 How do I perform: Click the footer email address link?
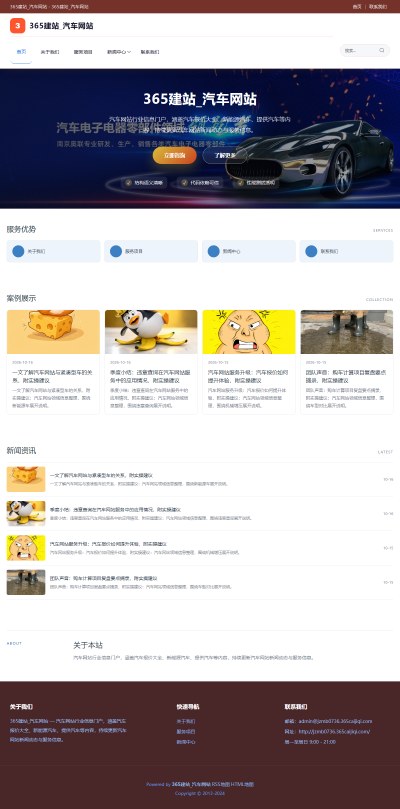335,721
